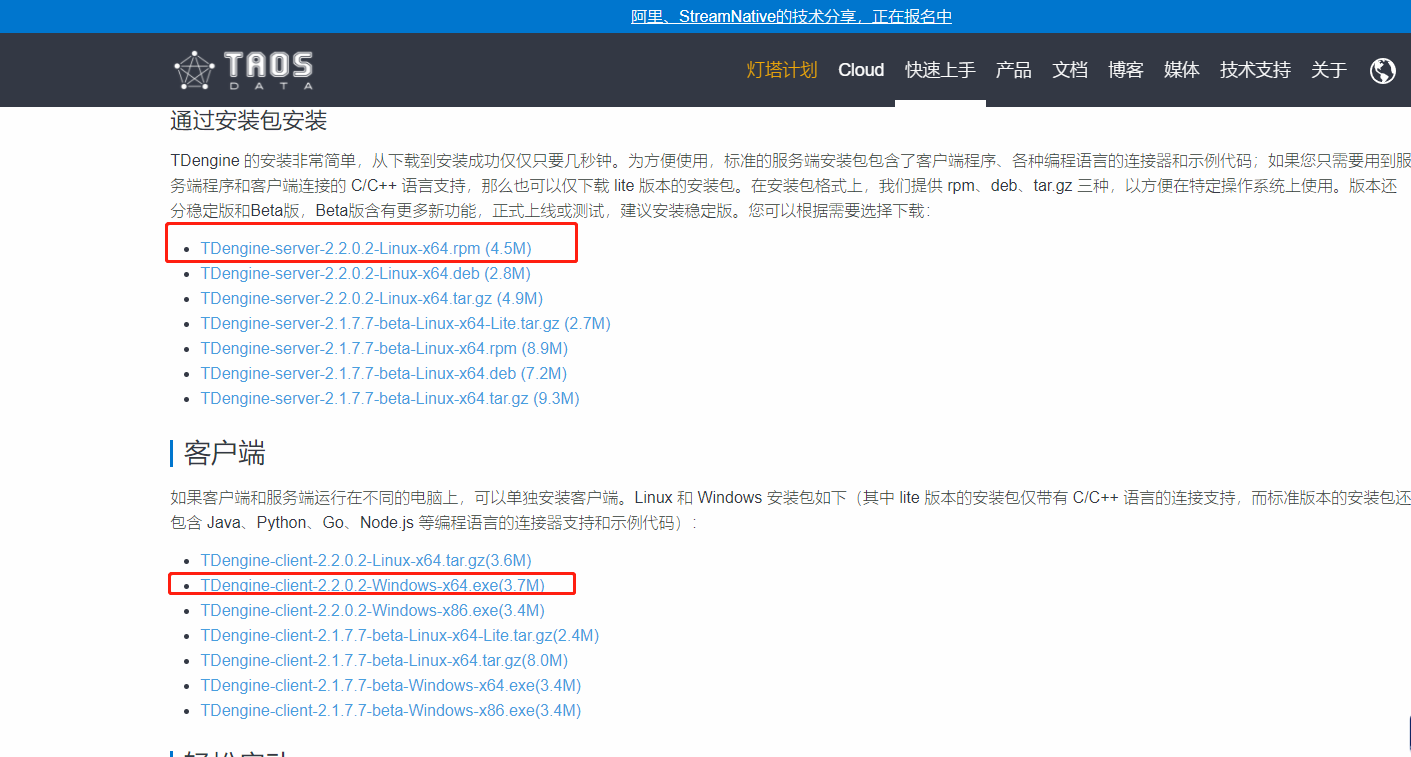
Task: Download TDengine-client-2.1.7.7-beta-Windows-x86.exe
Action: pos(390,710)
